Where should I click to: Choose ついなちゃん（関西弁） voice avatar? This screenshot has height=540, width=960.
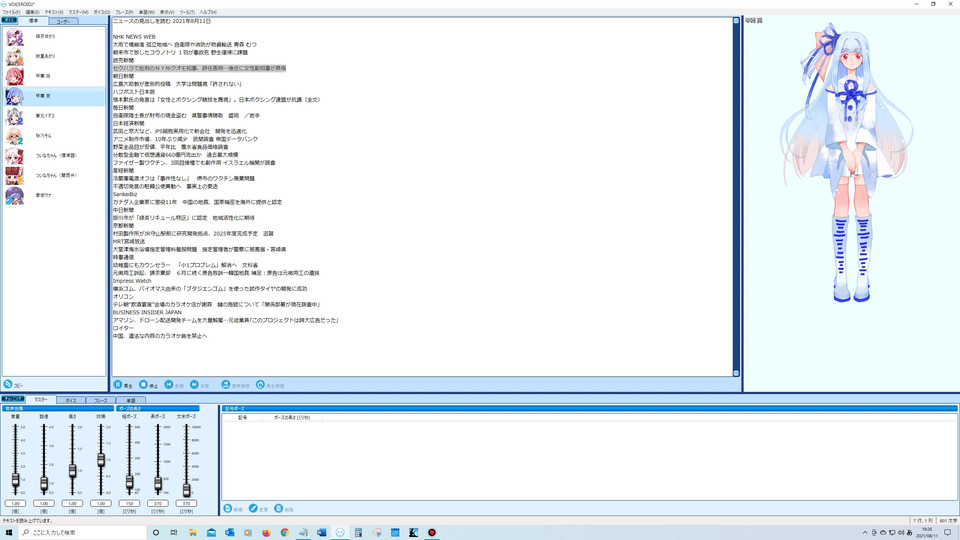(15, 176)
